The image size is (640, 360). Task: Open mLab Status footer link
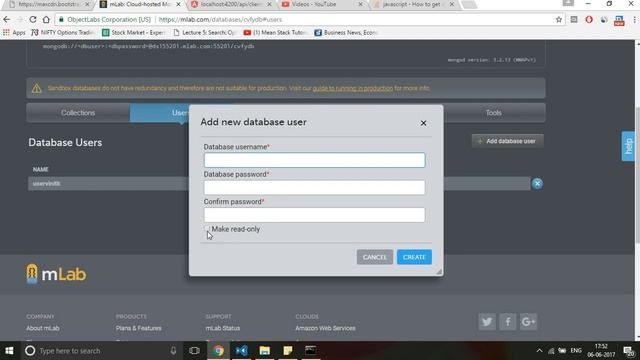tap(223, 328)
